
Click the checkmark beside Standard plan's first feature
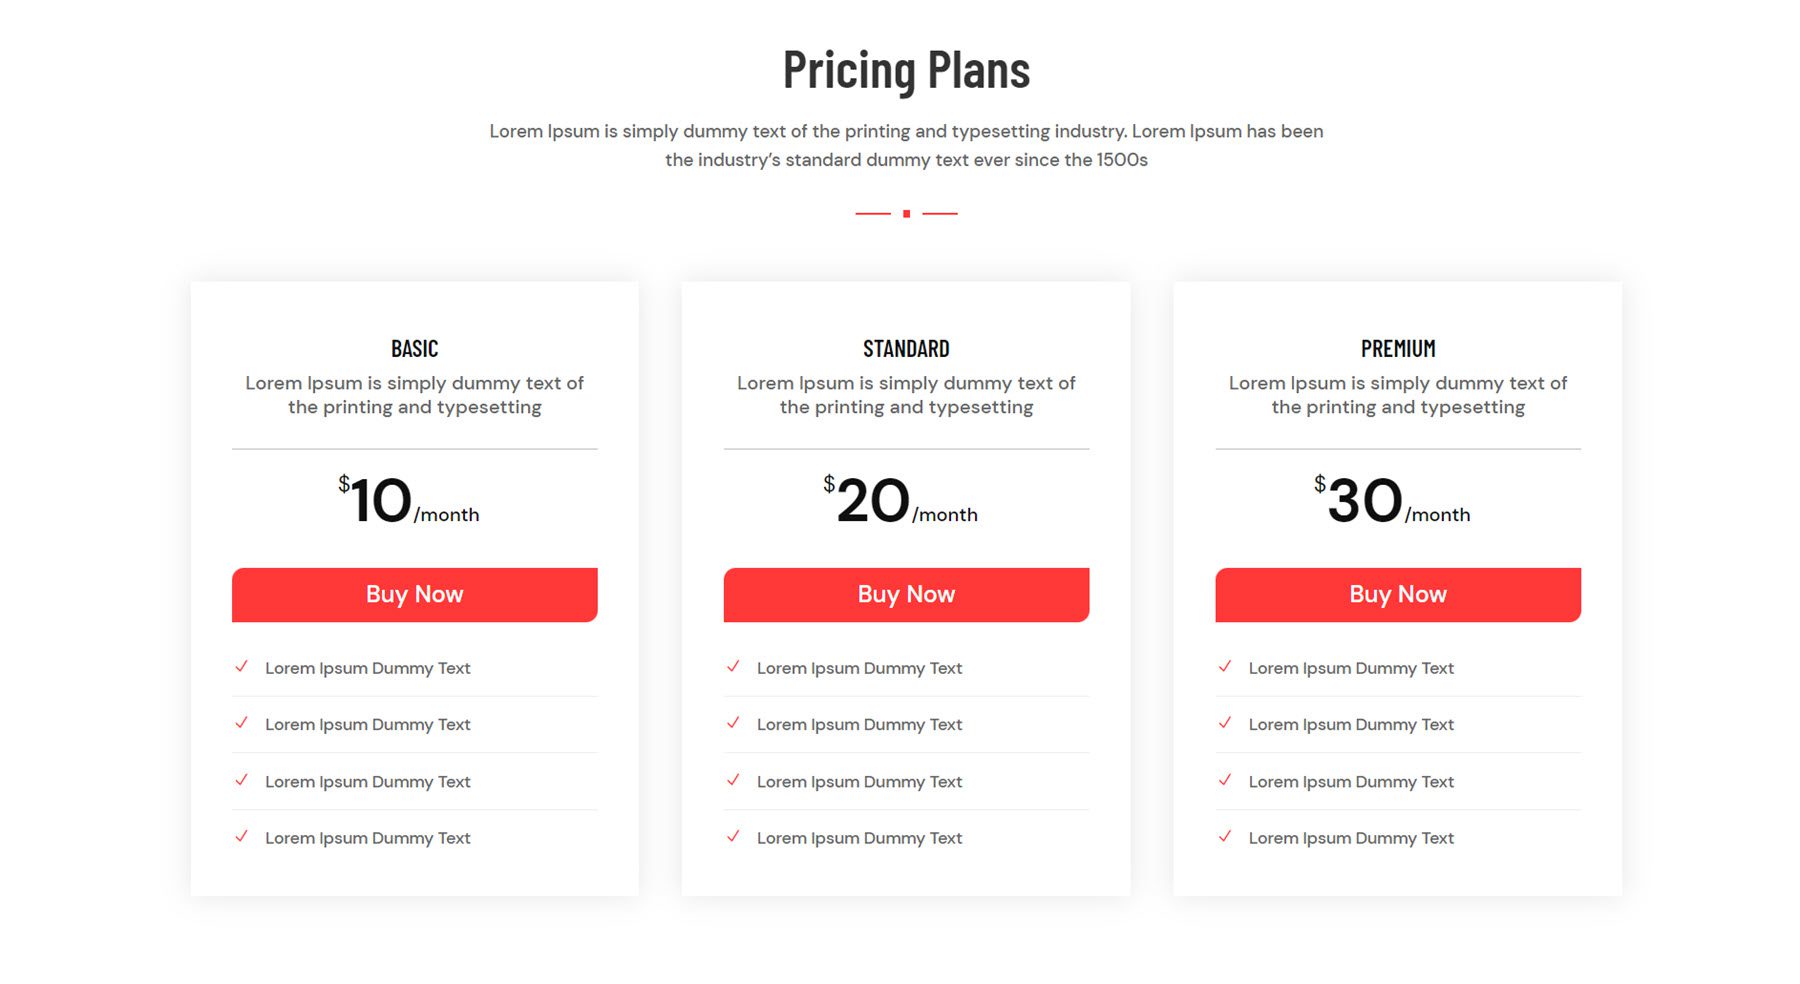[735, 667]
